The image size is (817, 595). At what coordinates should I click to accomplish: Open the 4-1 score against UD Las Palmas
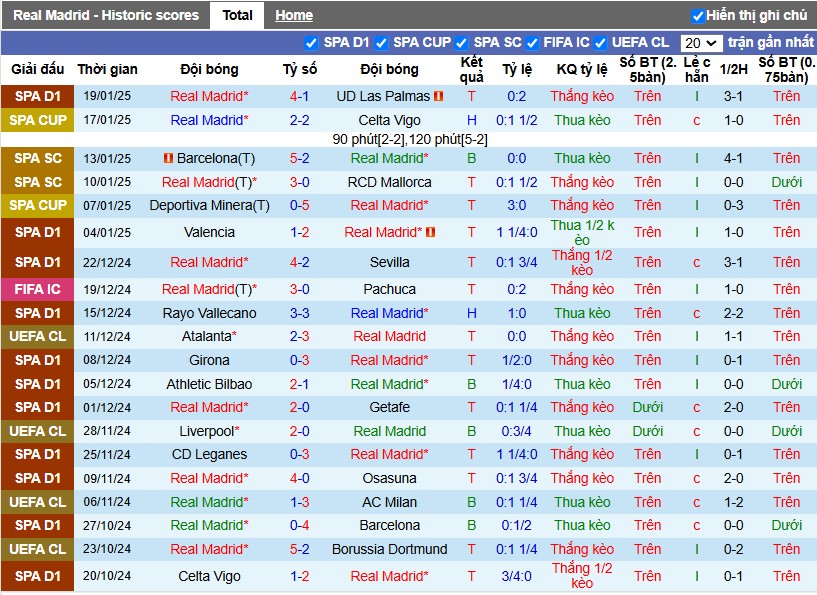(x=300, y=96)
